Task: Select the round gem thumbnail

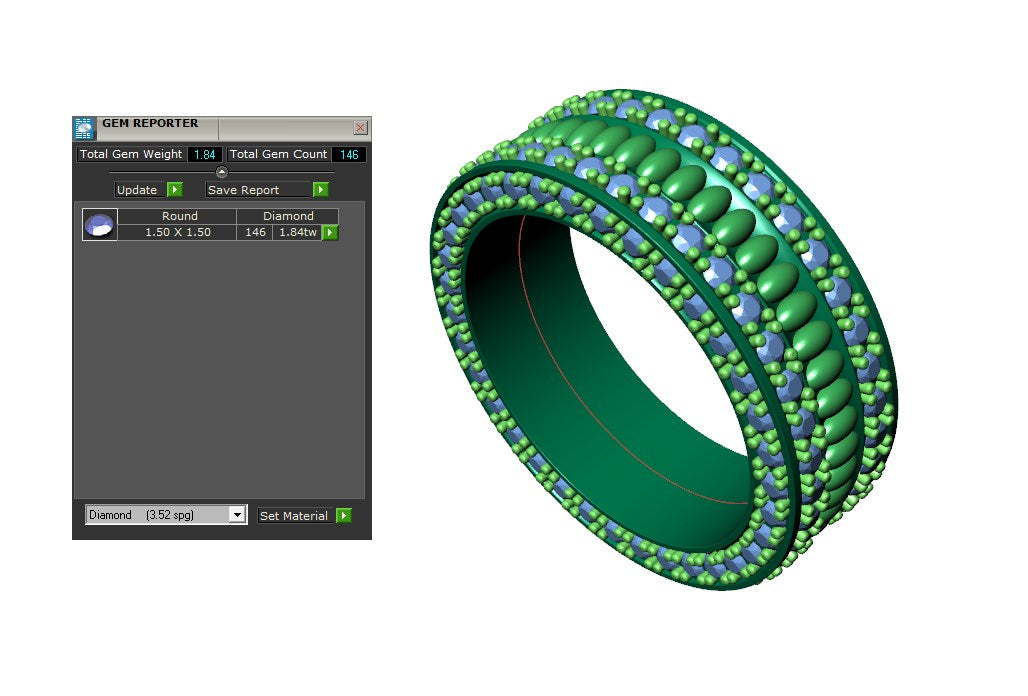Action: pos(100,225)
